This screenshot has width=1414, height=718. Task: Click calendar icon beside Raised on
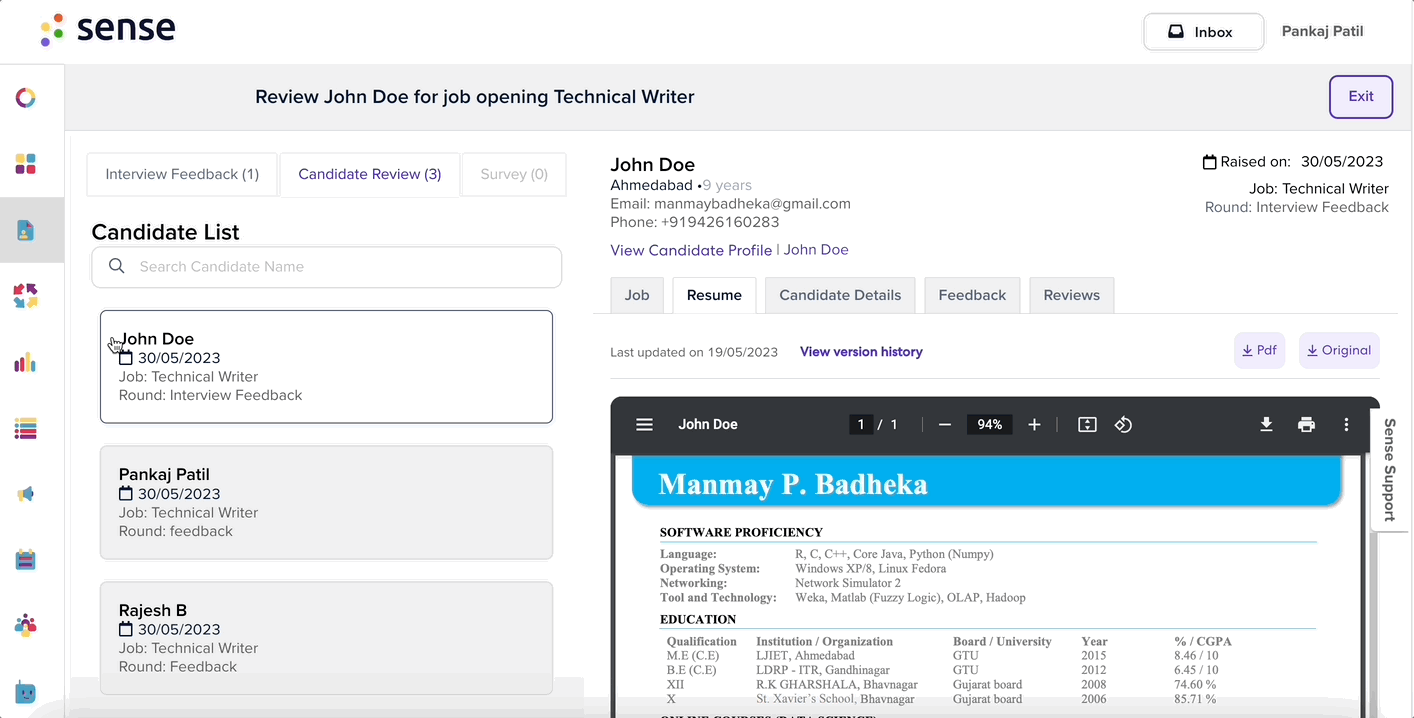point(1210,162)
